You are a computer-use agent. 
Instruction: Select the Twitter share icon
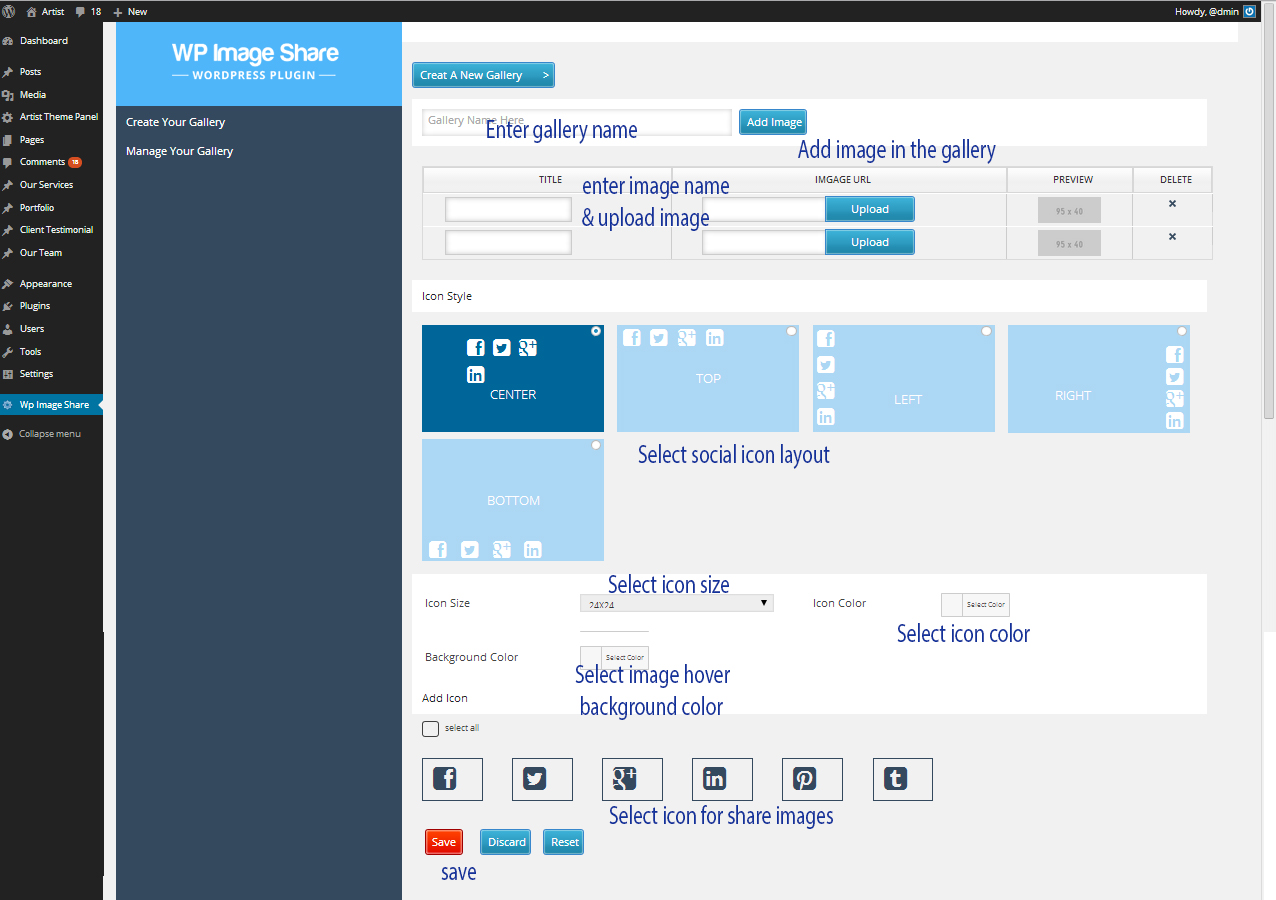pyautogui.click(x=542, y=779)
